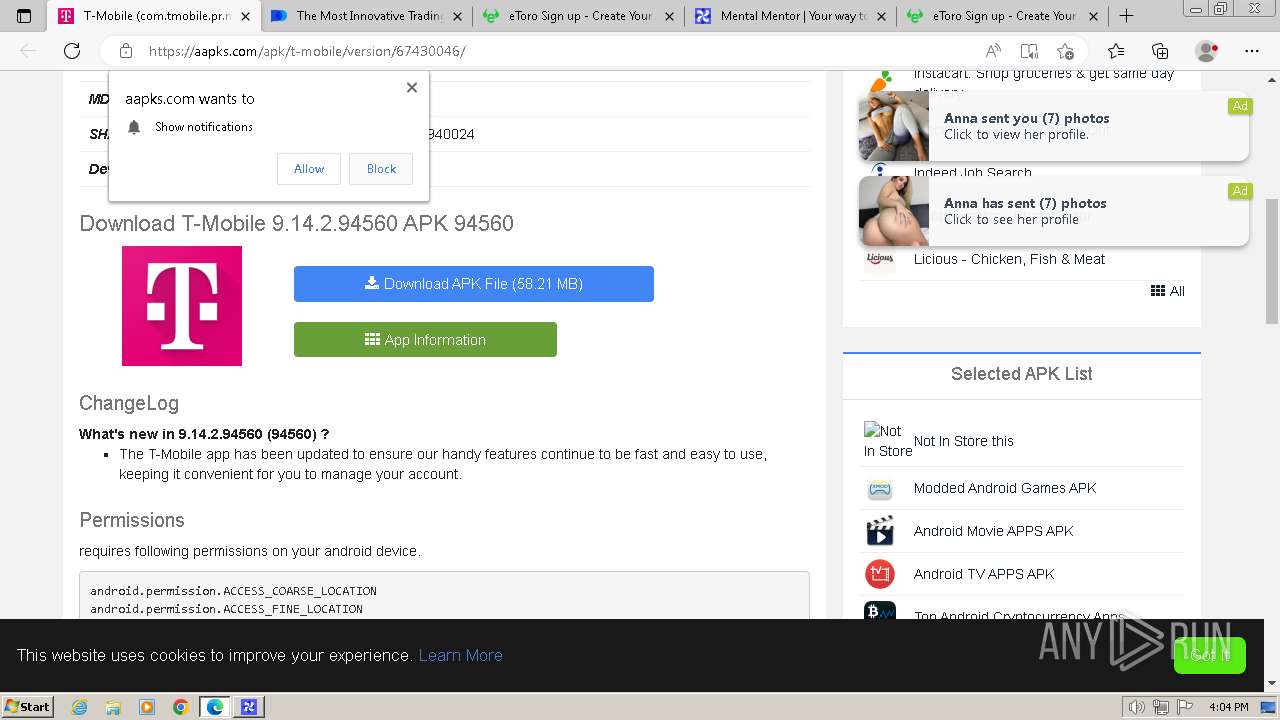
Task: Click Learn More in the cookie banner
Action: tap(460, 655)
